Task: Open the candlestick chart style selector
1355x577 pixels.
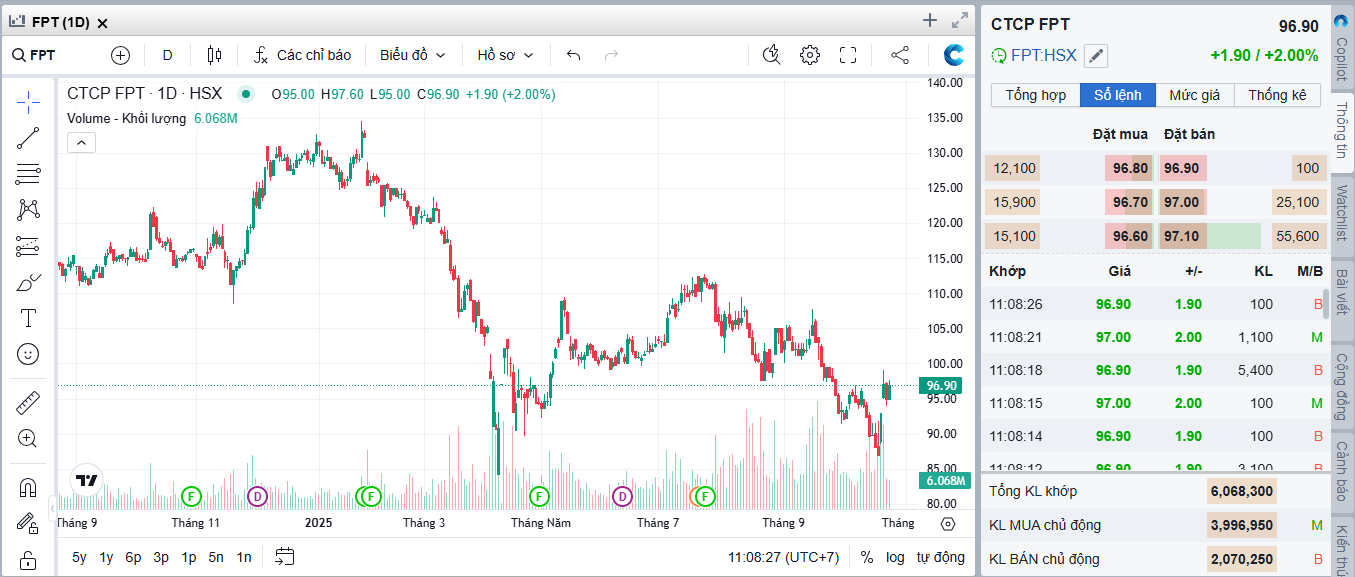Action: tap(213, 55)
